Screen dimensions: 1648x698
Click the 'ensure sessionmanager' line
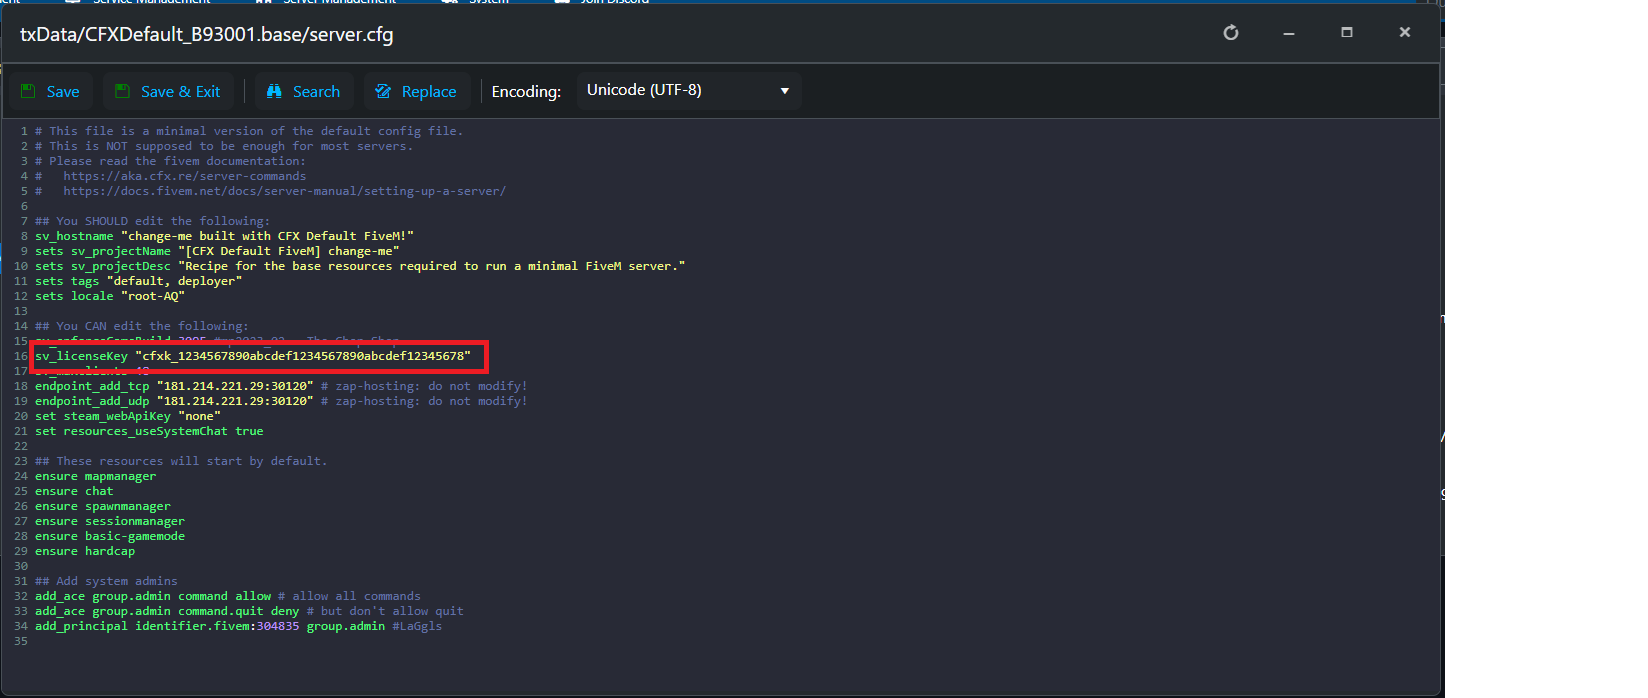point(110,521)
